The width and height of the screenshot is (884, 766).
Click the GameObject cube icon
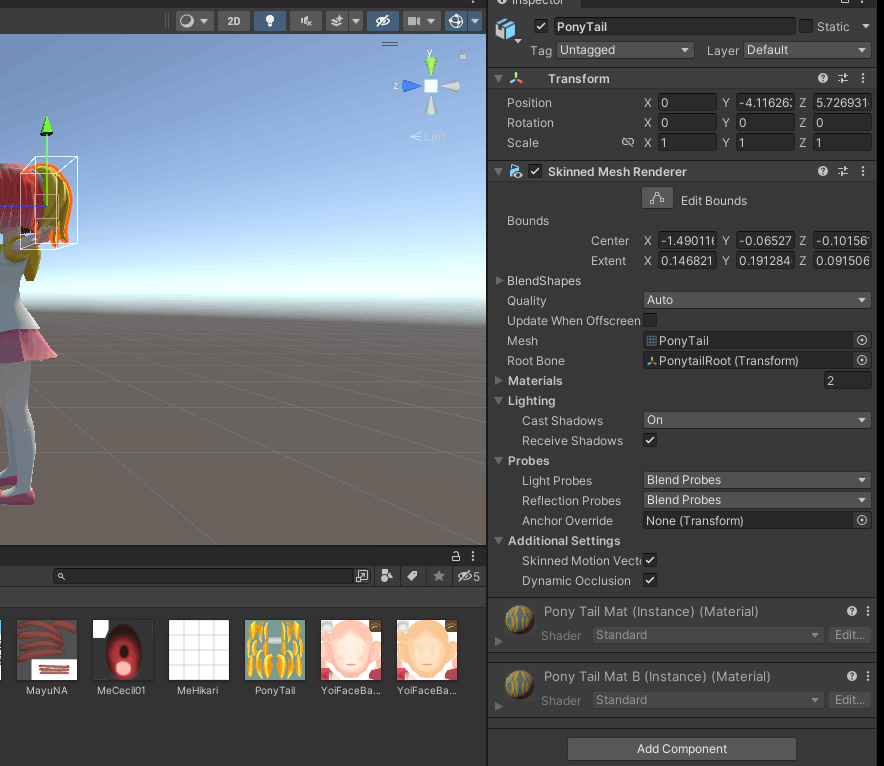coord(506,29)
